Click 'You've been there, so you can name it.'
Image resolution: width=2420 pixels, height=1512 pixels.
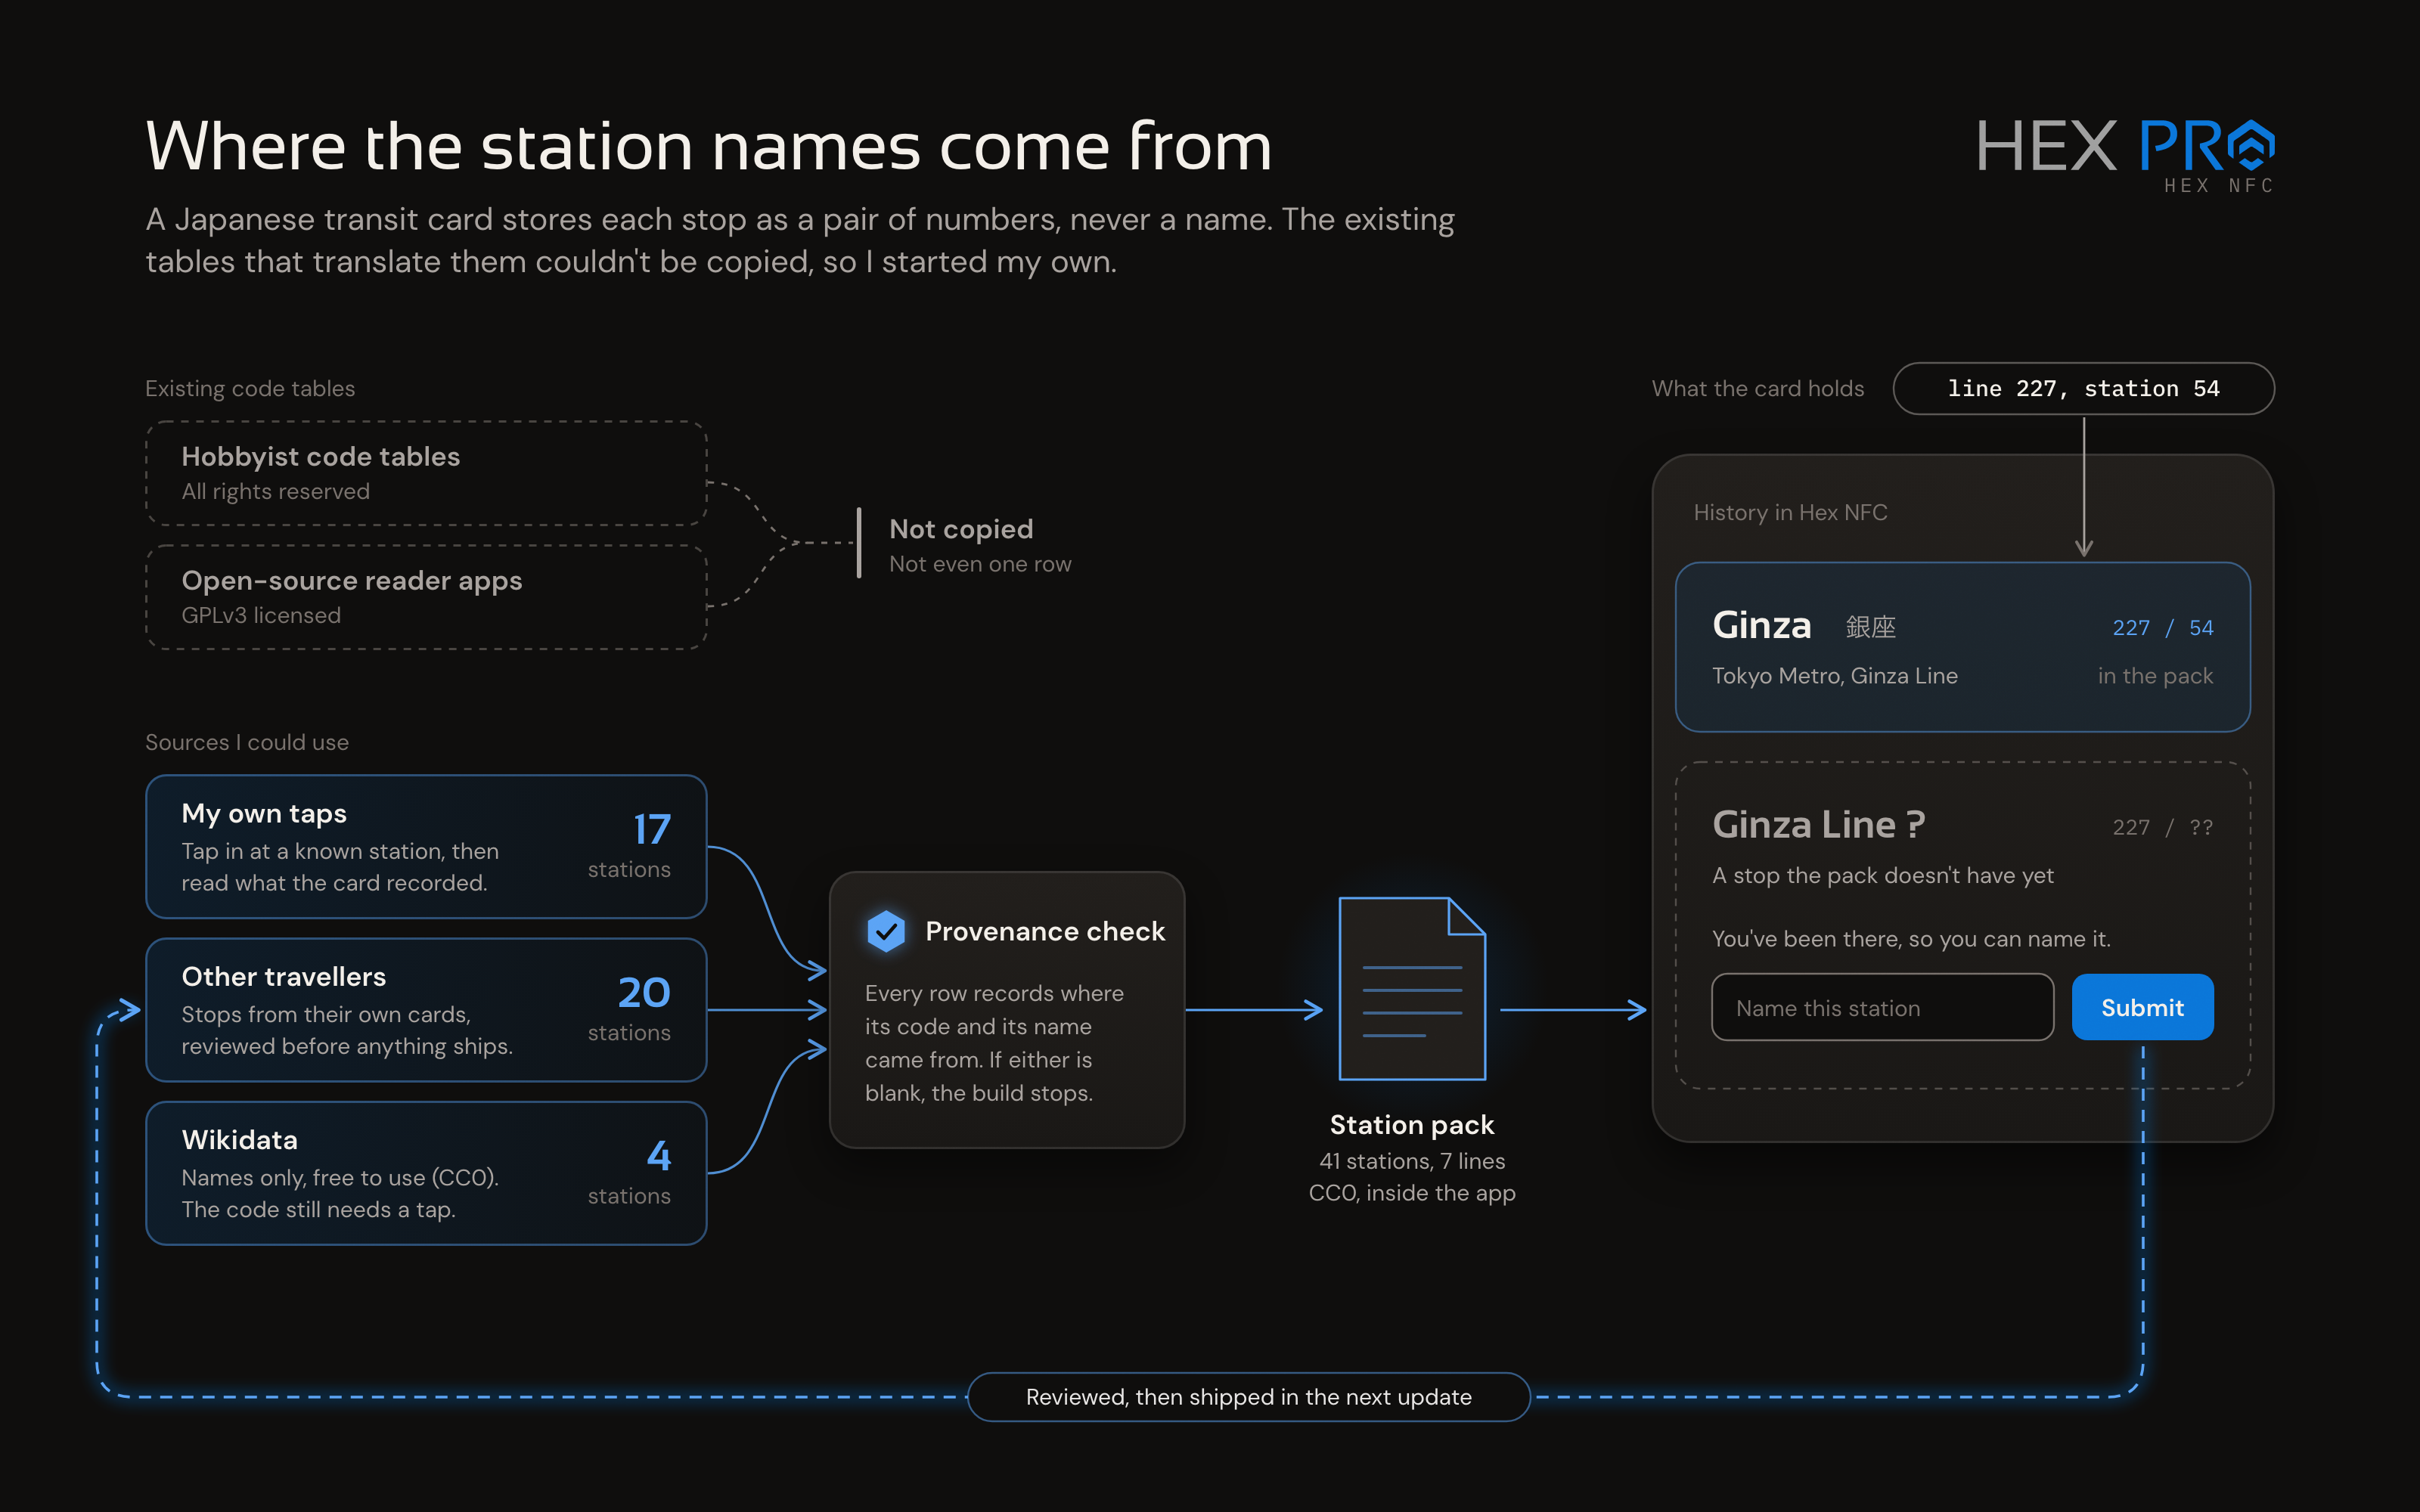pos(1911,939)
